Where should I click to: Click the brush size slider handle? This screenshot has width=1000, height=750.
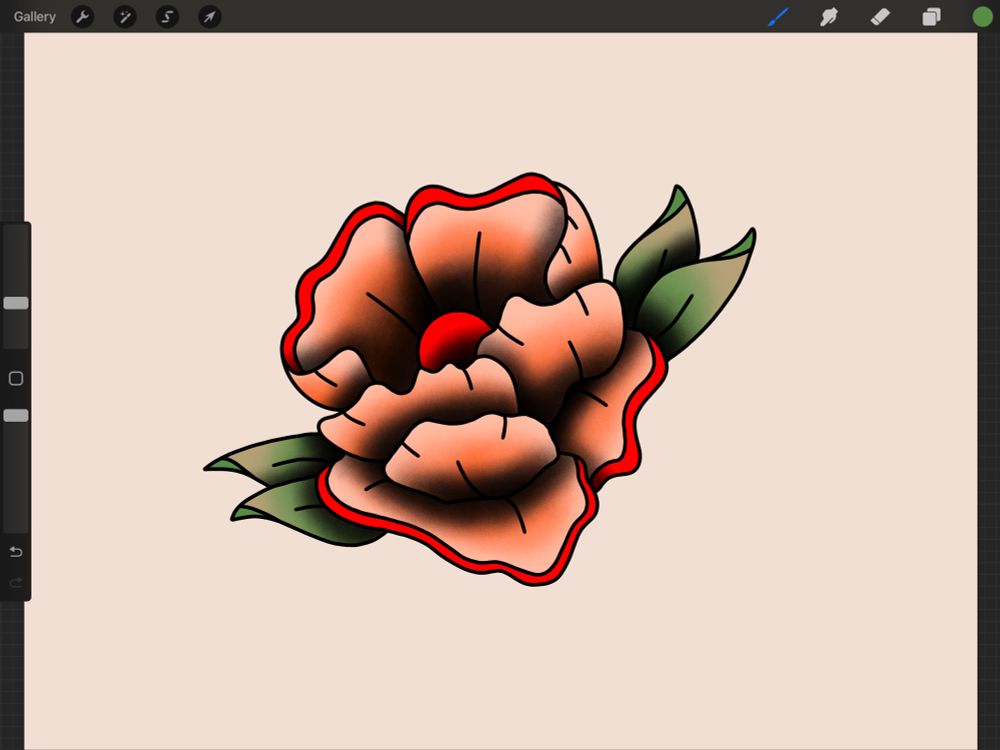[16, 303]
